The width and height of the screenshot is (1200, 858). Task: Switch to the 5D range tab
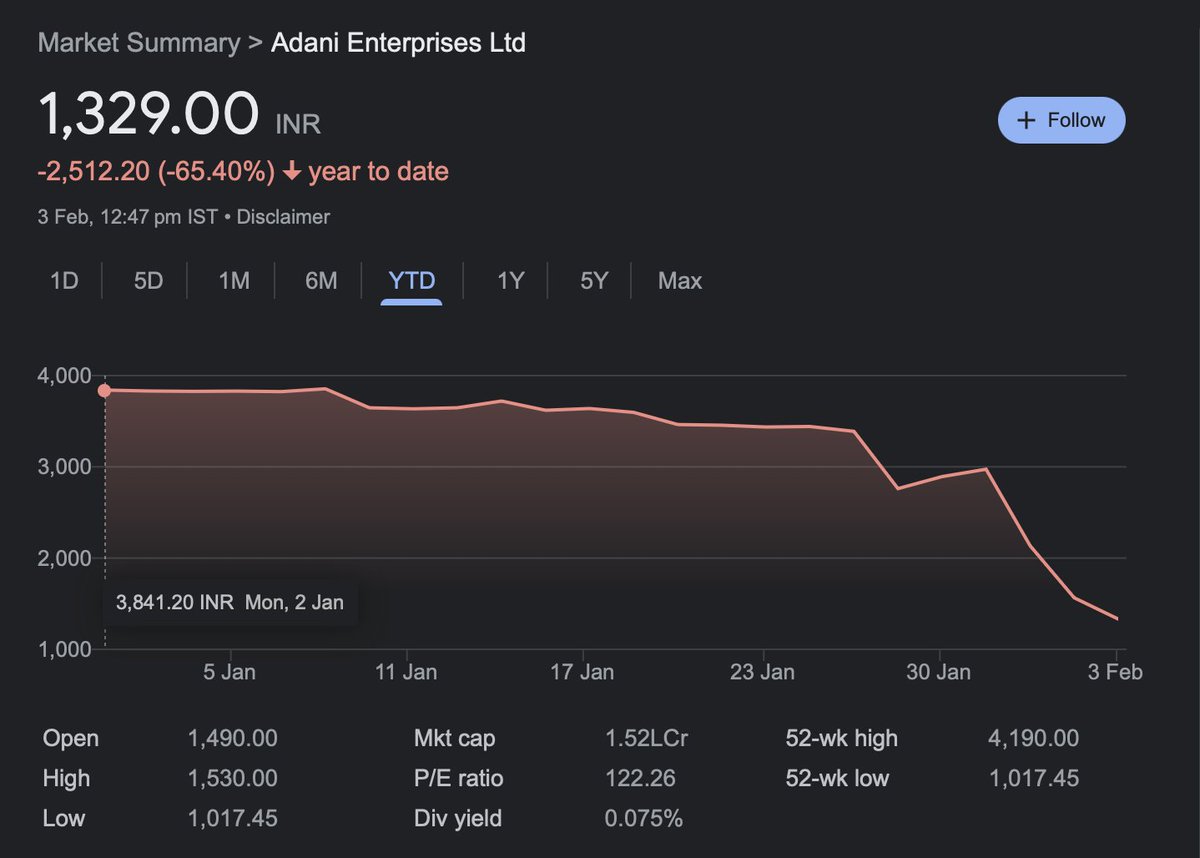click(148, 281)
